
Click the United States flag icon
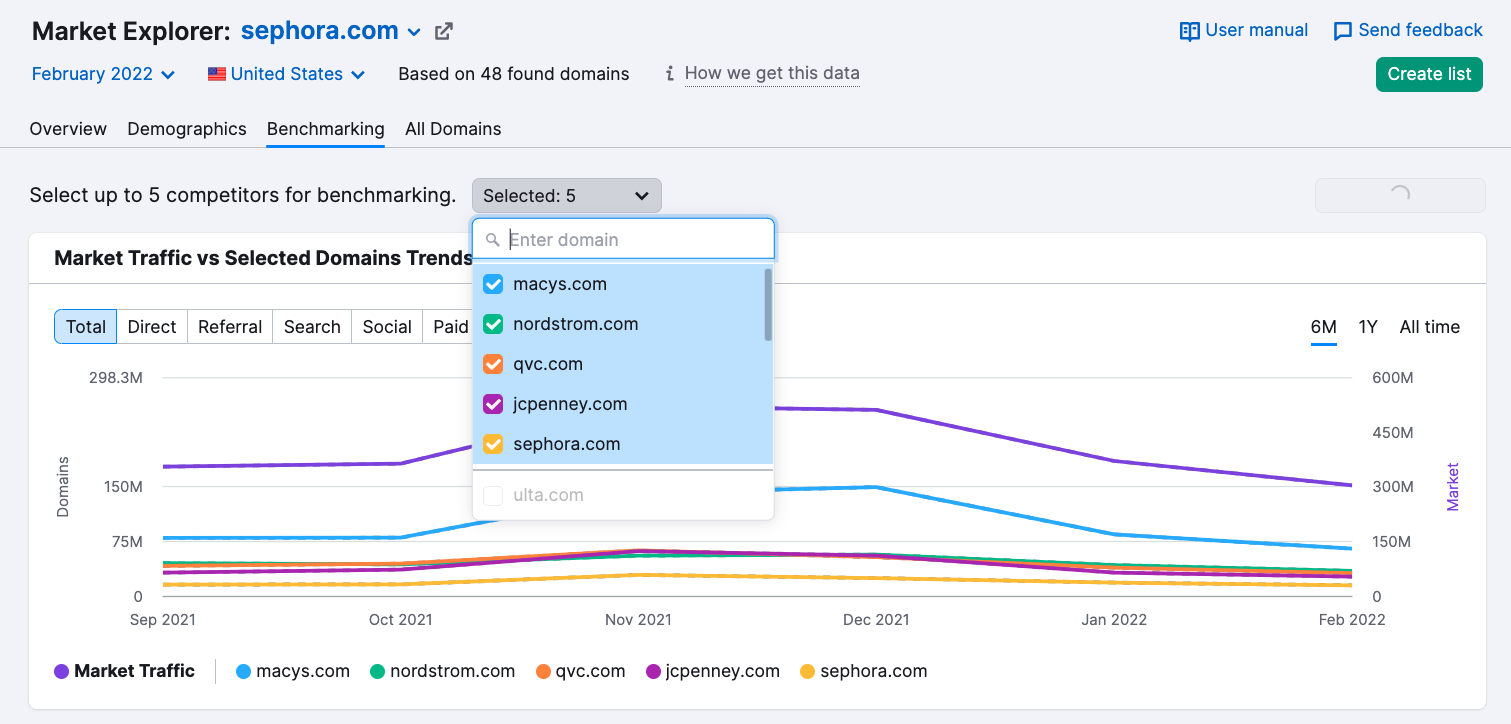click(216, 74)
